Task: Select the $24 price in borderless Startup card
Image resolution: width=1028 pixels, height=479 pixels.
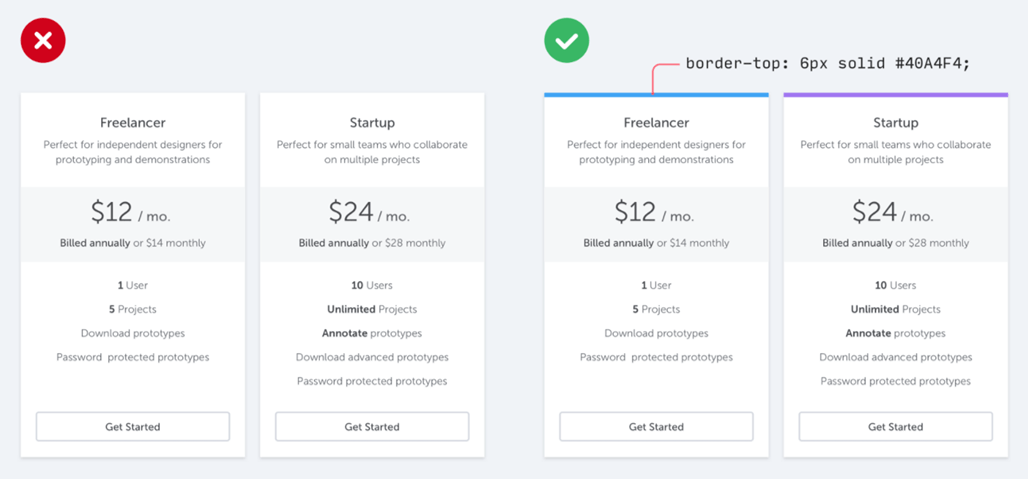Action: (351, 212)
